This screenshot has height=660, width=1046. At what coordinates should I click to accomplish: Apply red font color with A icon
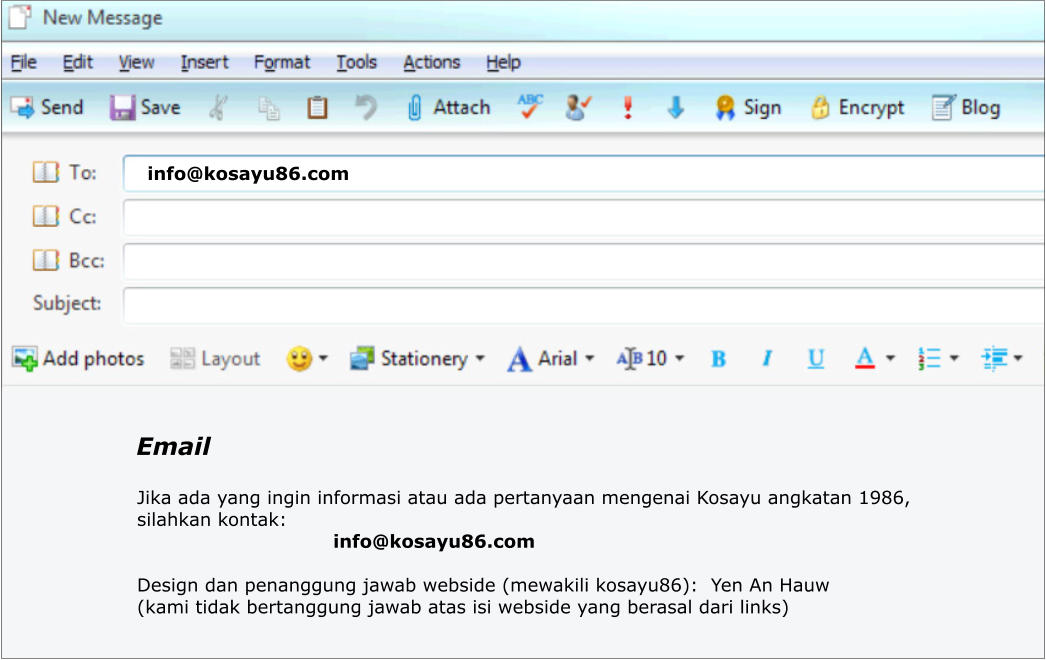(865, 359)
